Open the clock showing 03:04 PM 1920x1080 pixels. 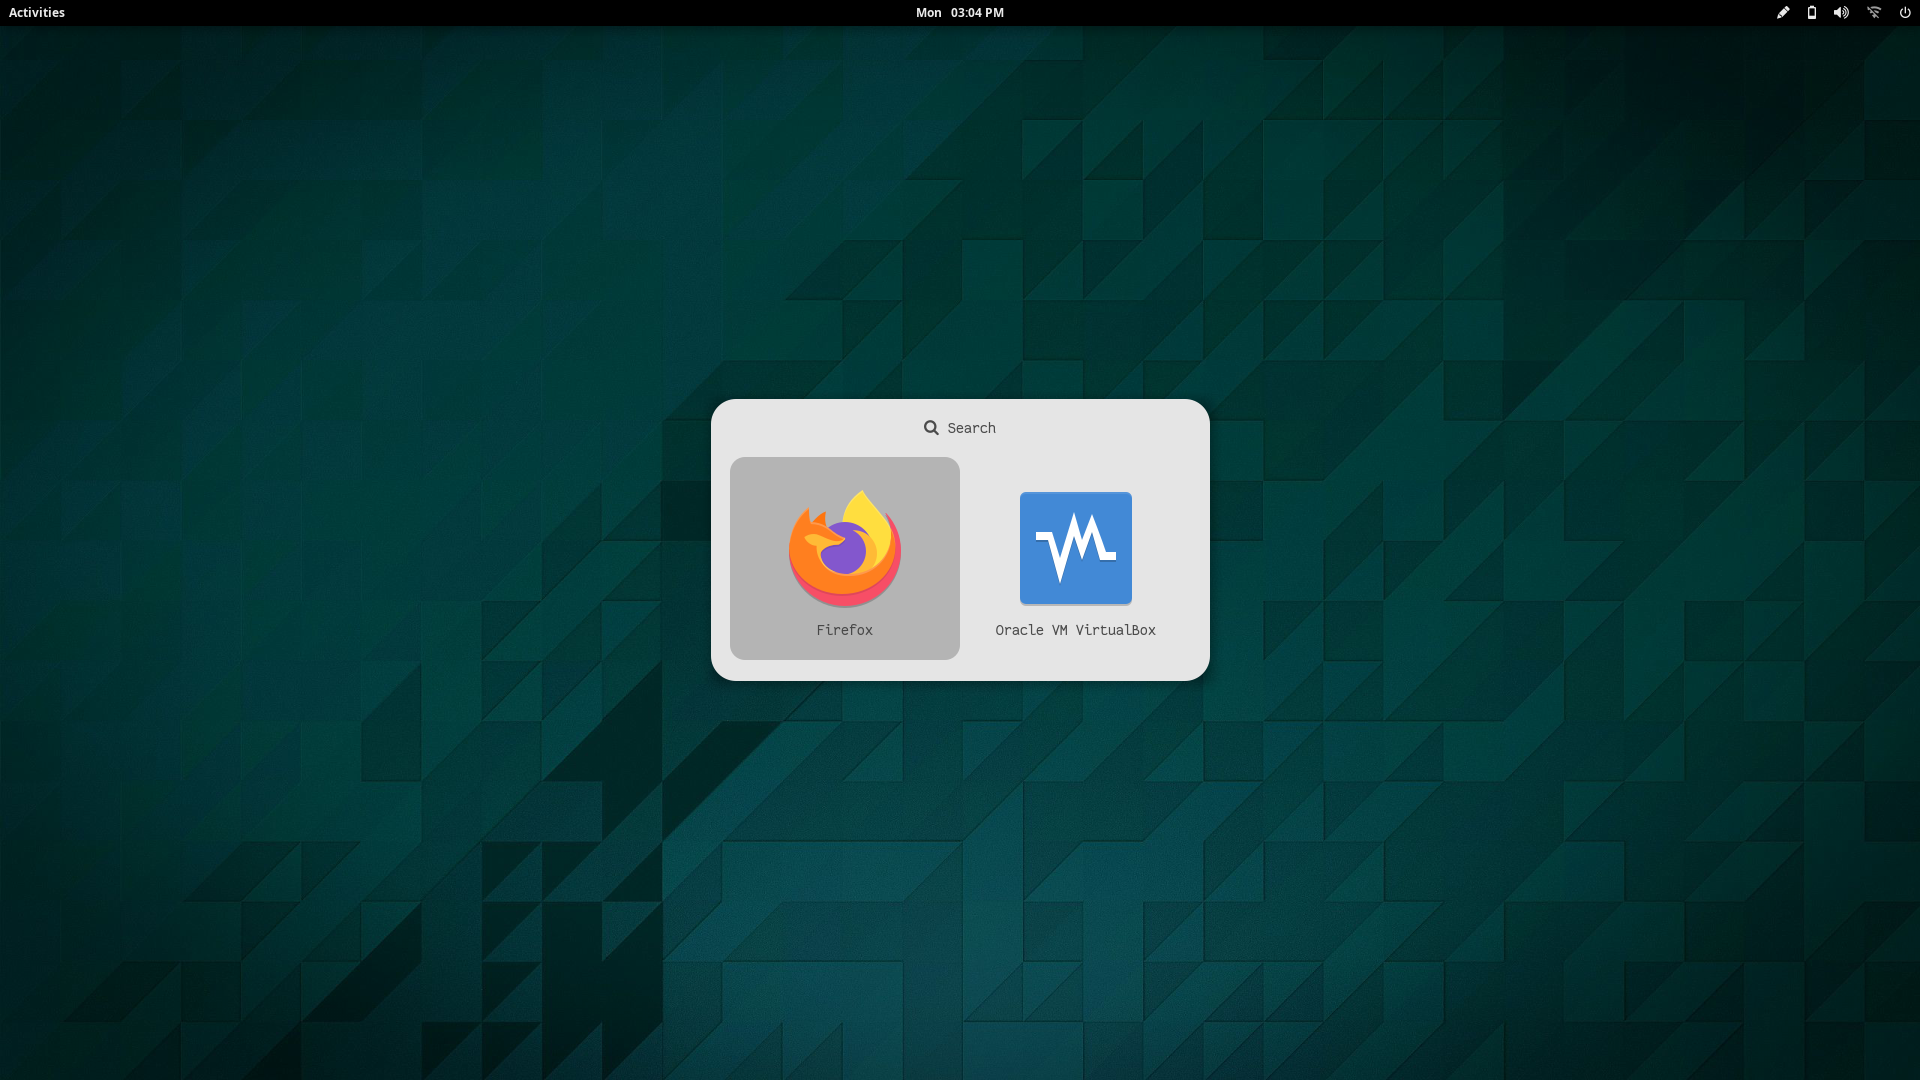pyautogui.click(x=977, y=13)
